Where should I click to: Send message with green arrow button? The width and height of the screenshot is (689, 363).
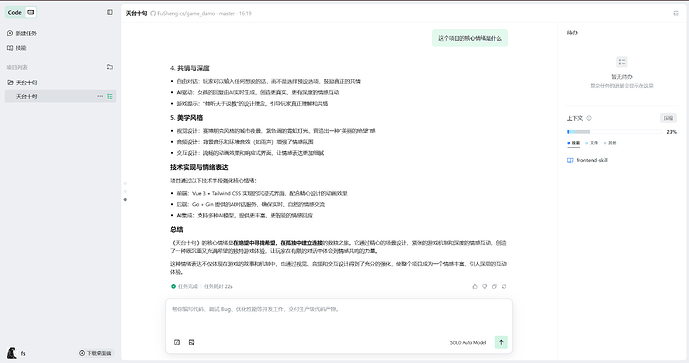click(501, 342)
